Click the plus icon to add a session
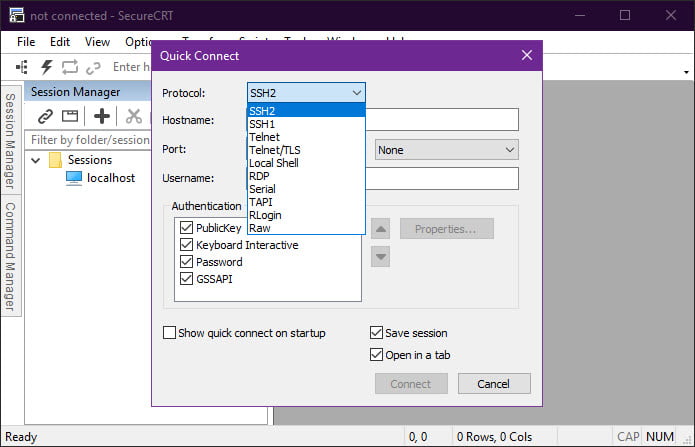This screenshot has width=695, height=447. pyautogui.click(x=102, y=116)
